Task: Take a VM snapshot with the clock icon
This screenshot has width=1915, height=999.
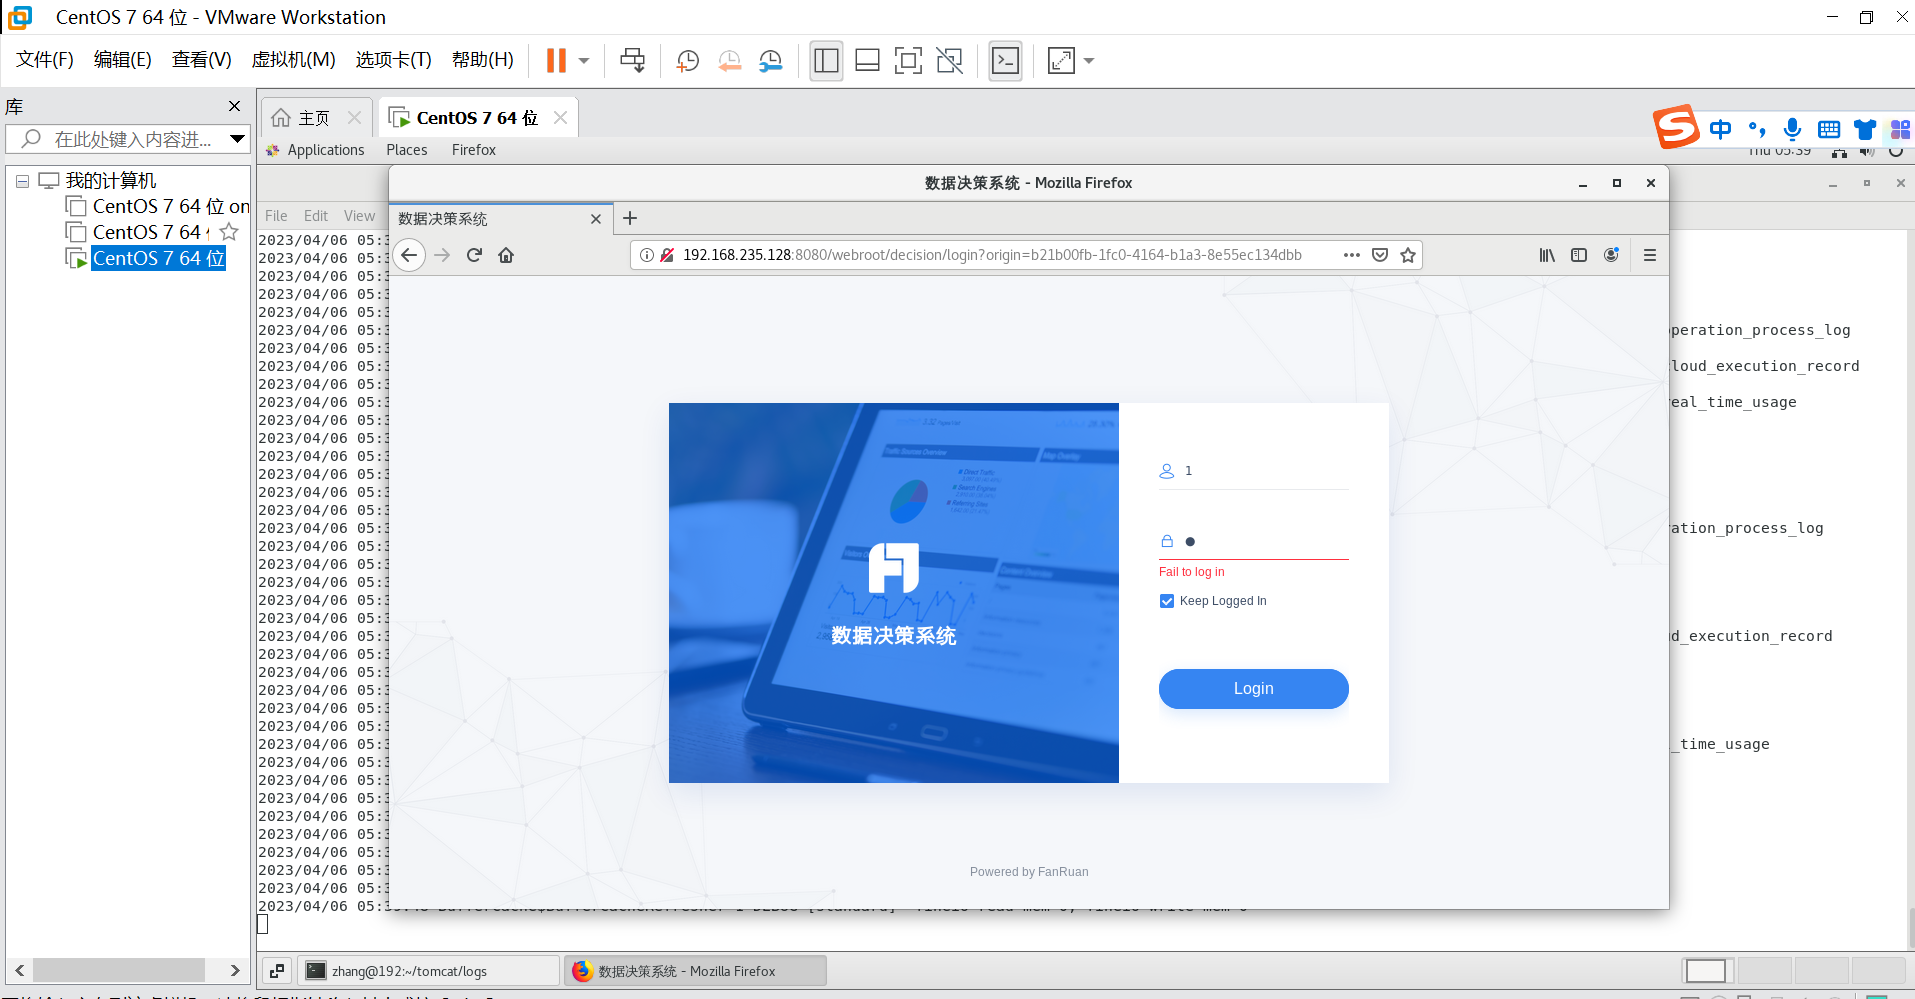Action: 687,61
